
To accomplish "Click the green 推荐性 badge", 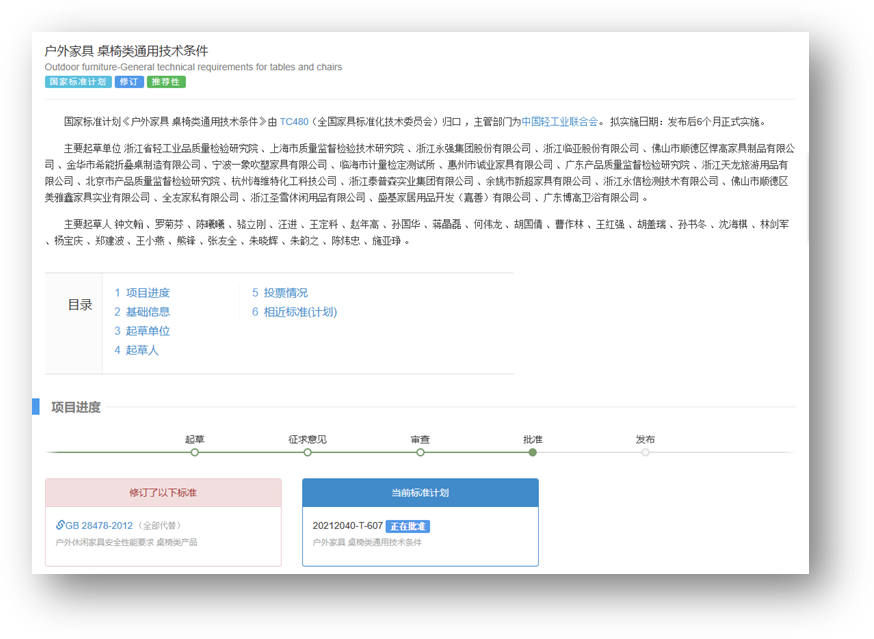I will 163,81.
